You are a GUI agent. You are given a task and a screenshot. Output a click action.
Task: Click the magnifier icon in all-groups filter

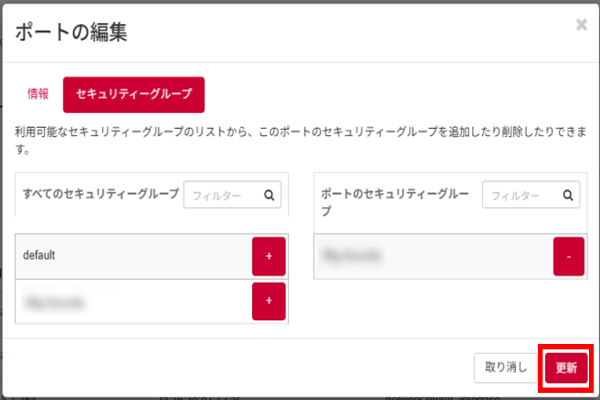pyautogui.click(x=269, y=197)
